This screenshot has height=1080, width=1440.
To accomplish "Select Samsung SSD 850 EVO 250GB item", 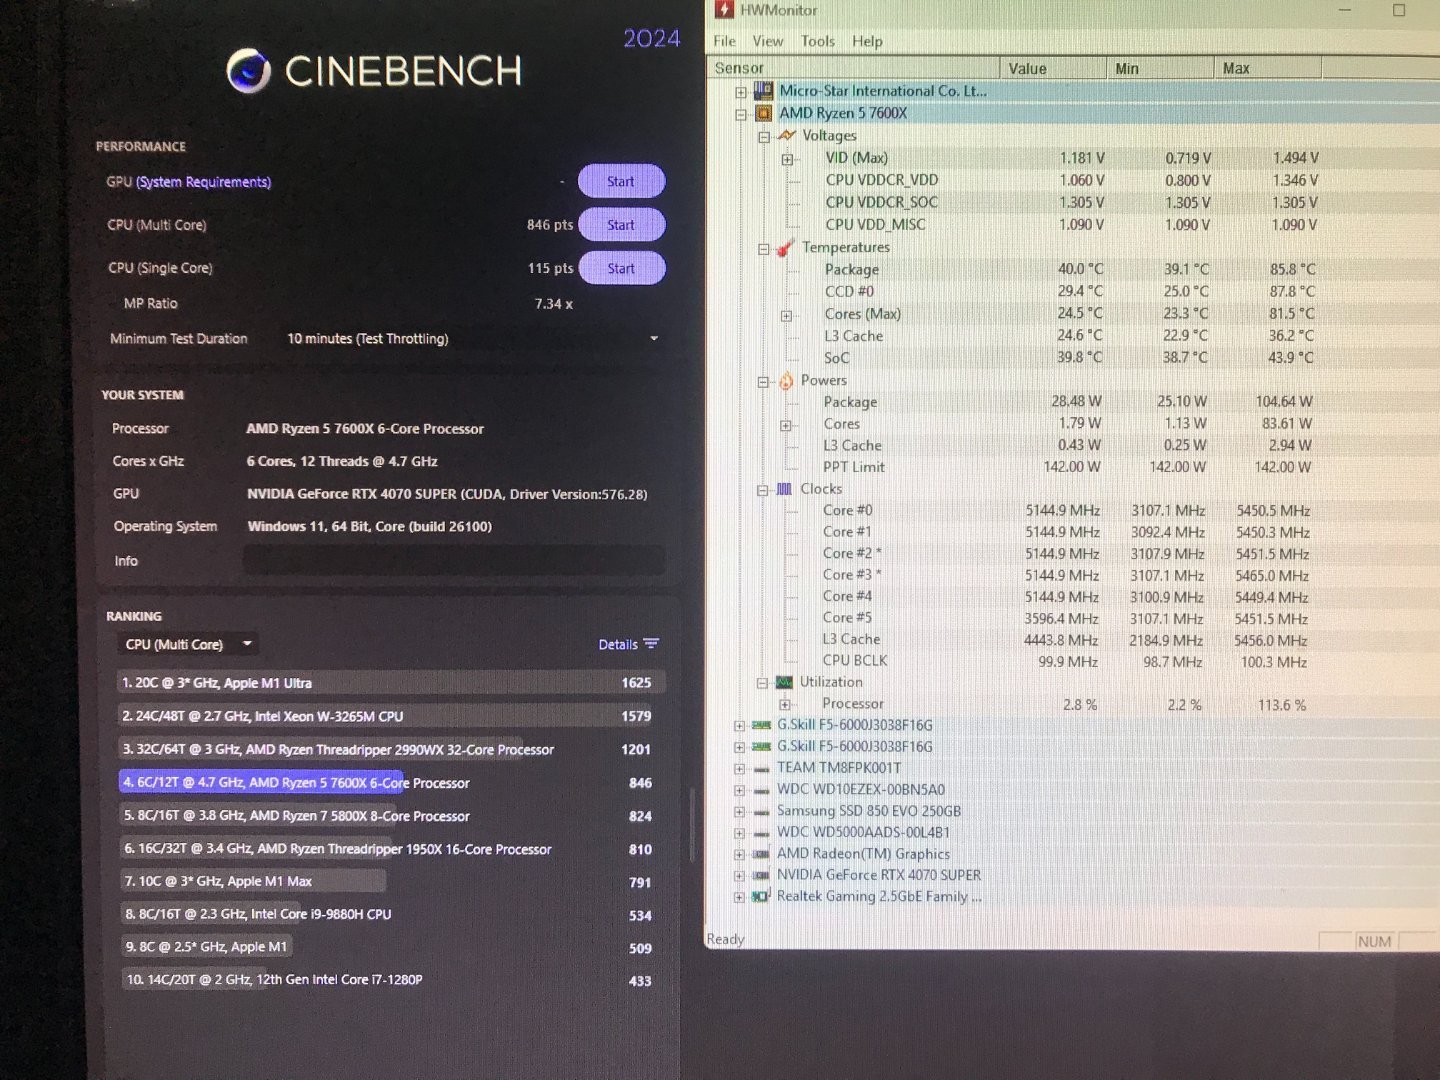I will (869, 811).
